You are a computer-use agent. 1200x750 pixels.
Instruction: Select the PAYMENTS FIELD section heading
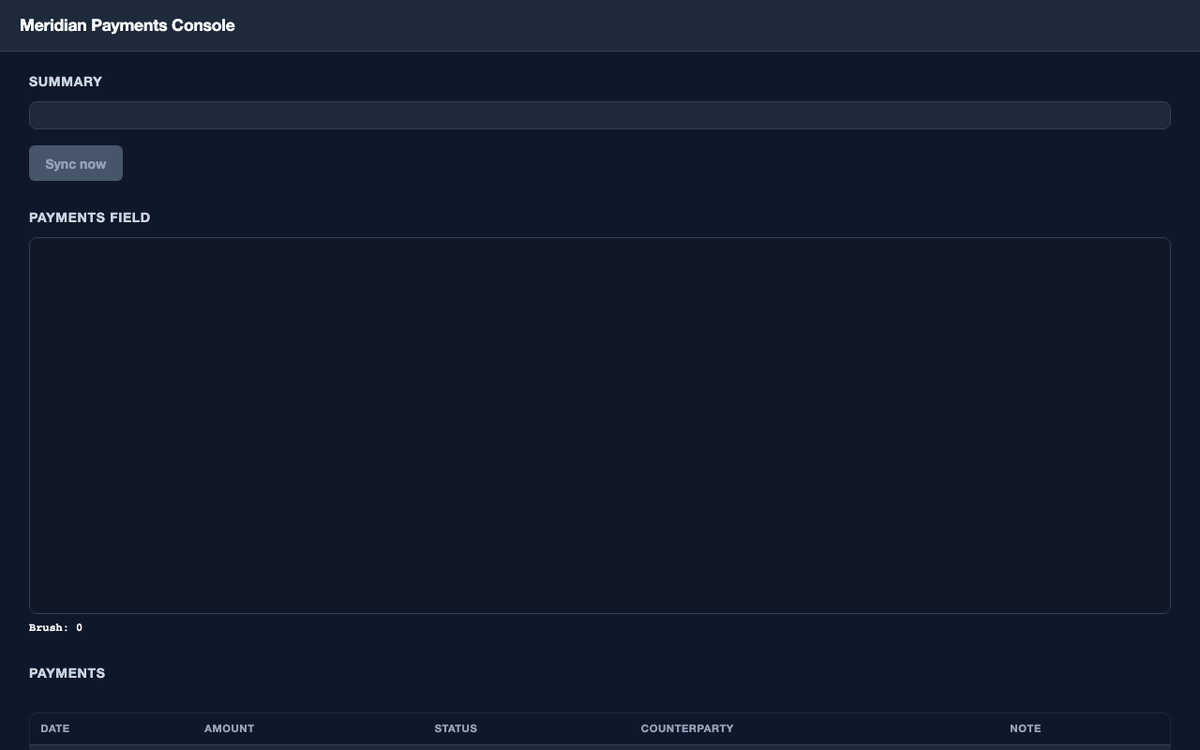coord(90,217)
